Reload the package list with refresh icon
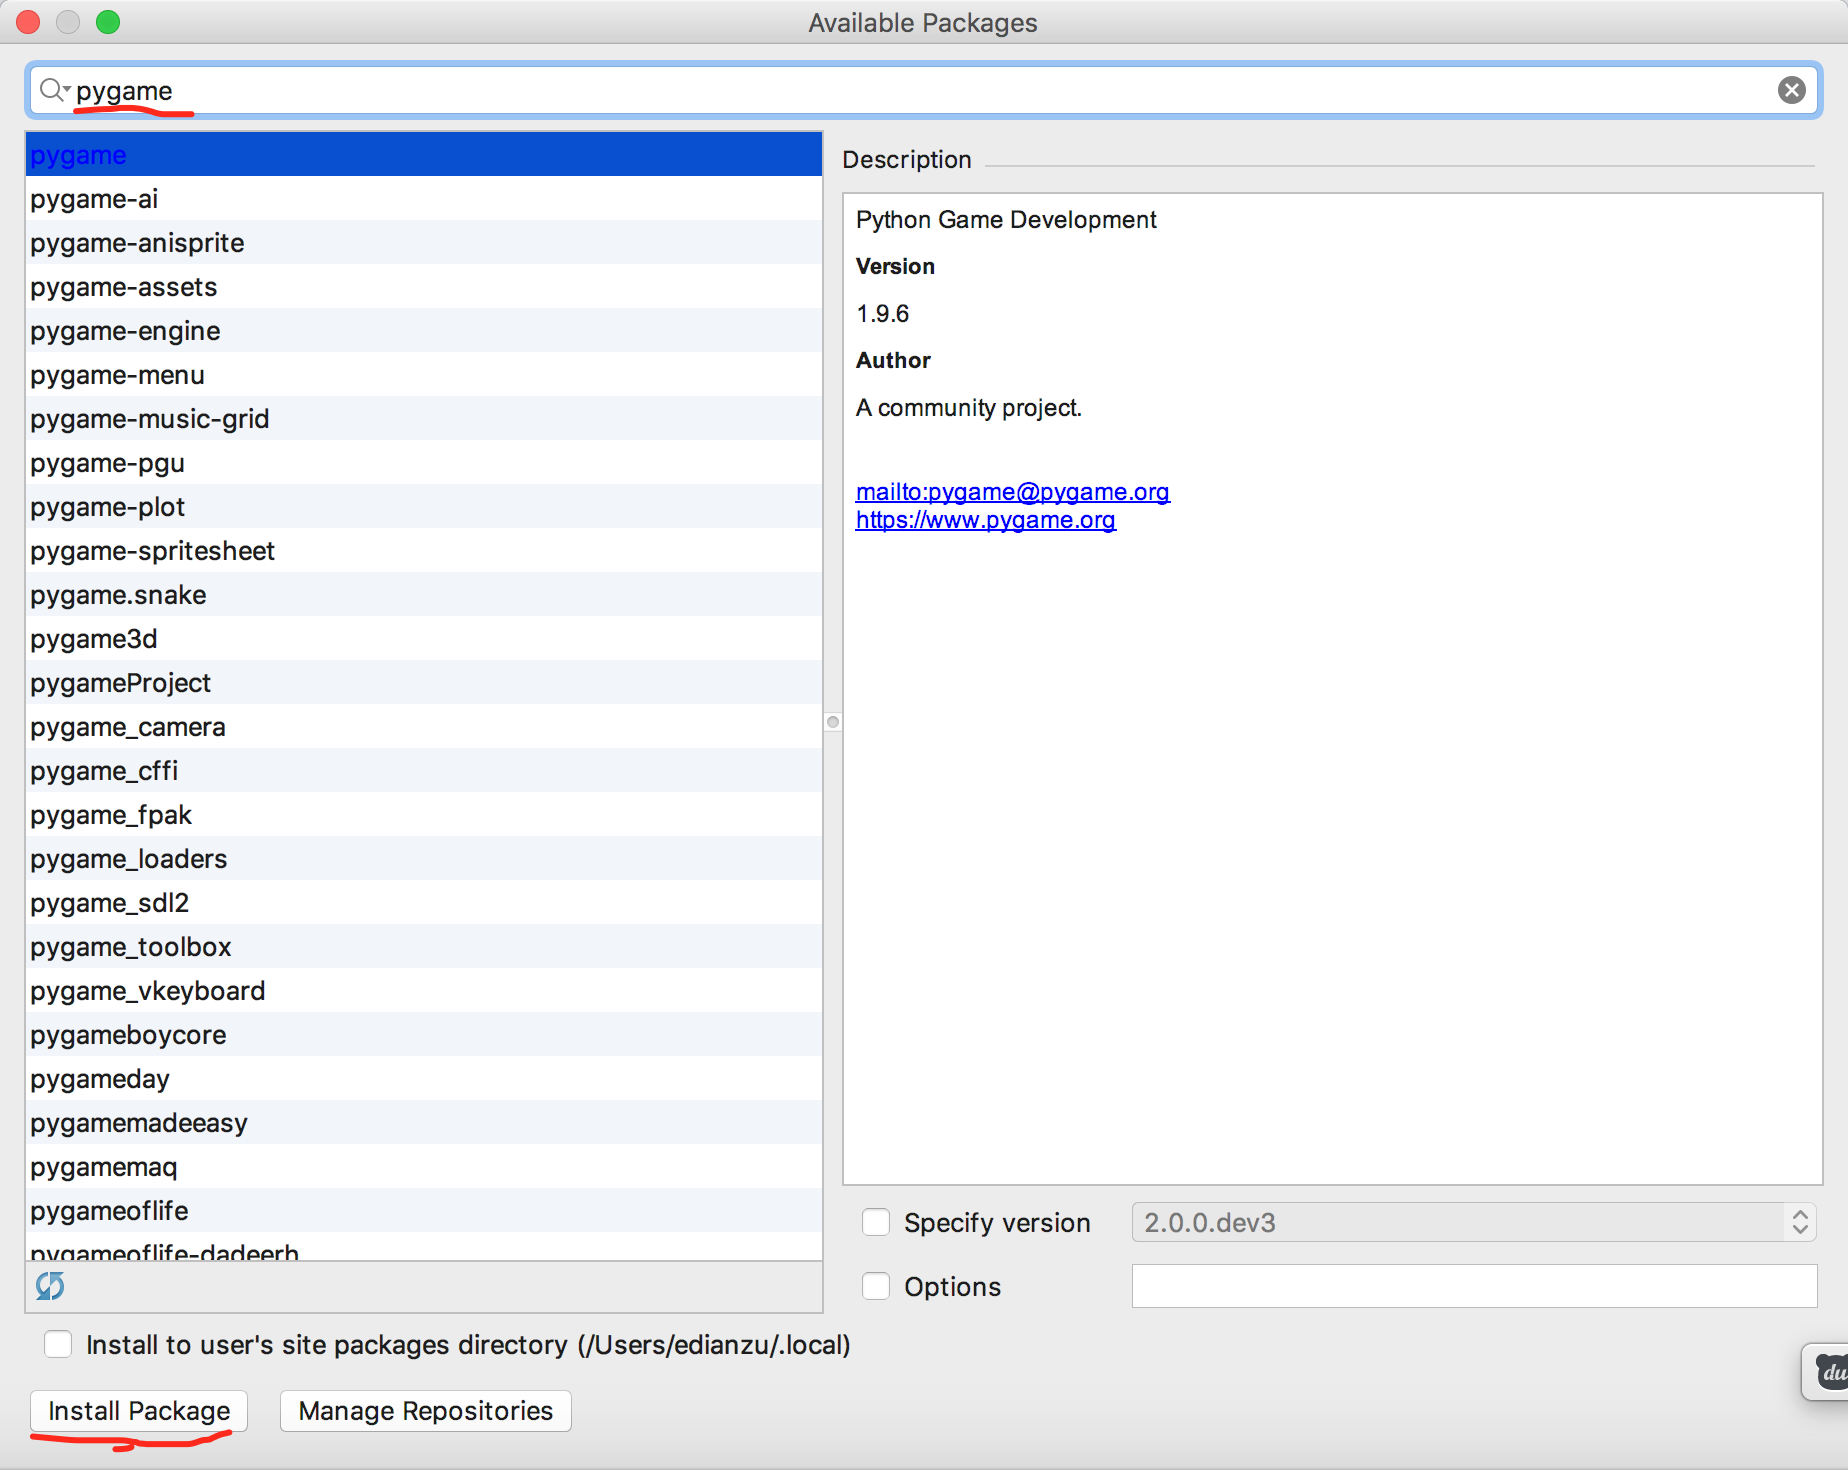Image resolution: width=1848 pixels, height=1470 pixels. pos(50,1286)
